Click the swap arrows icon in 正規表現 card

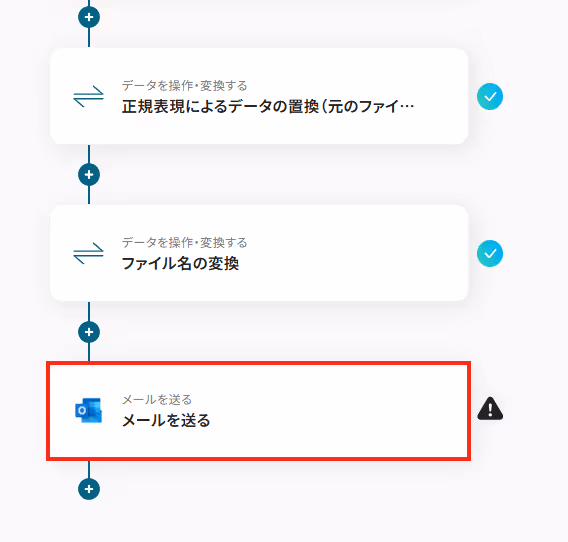point(88,96)
